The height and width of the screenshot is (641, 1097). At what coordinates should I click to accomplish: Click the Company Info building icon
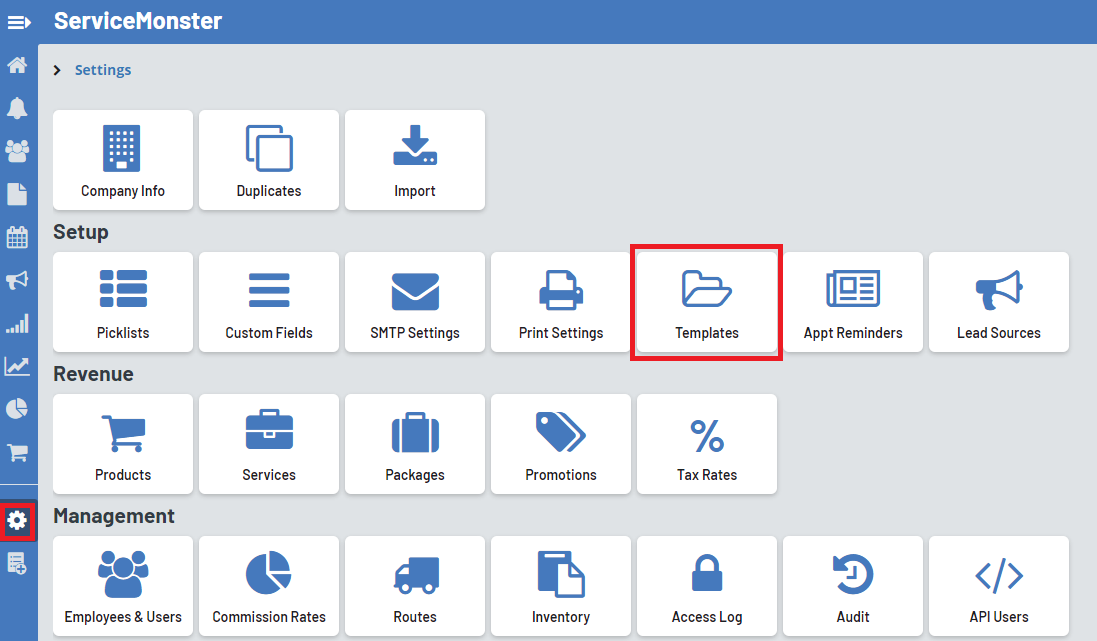122,149
